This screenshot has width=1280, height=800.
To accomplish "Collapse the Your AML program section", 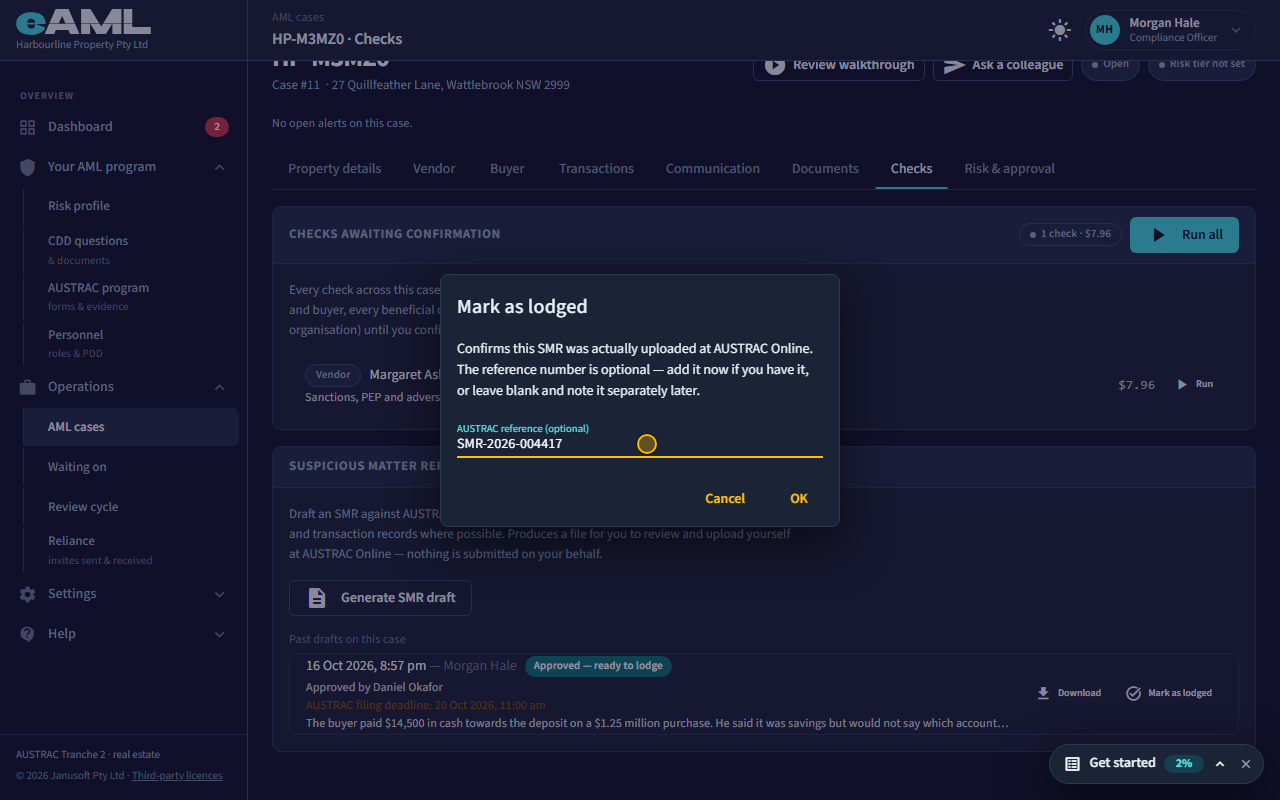I will pyautogui.click(x=220, y=167).
